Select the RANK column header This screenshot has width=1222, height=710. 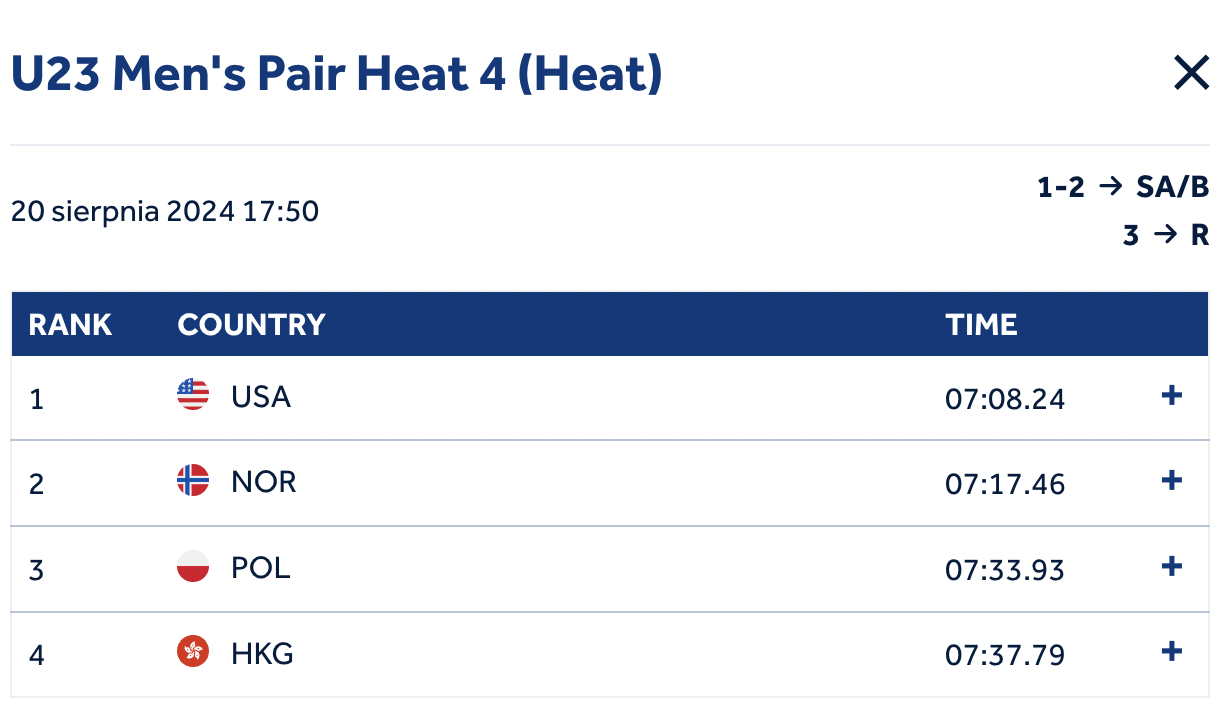tap(70, 325)
